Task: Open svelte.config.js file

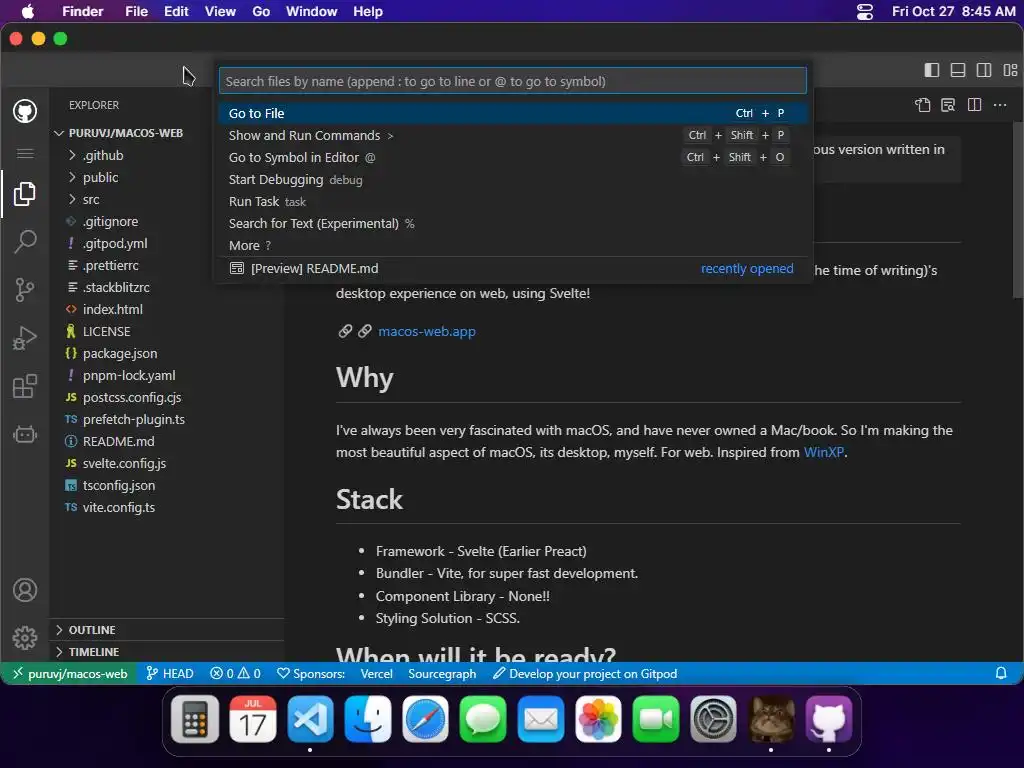Action: coord(167,464)
